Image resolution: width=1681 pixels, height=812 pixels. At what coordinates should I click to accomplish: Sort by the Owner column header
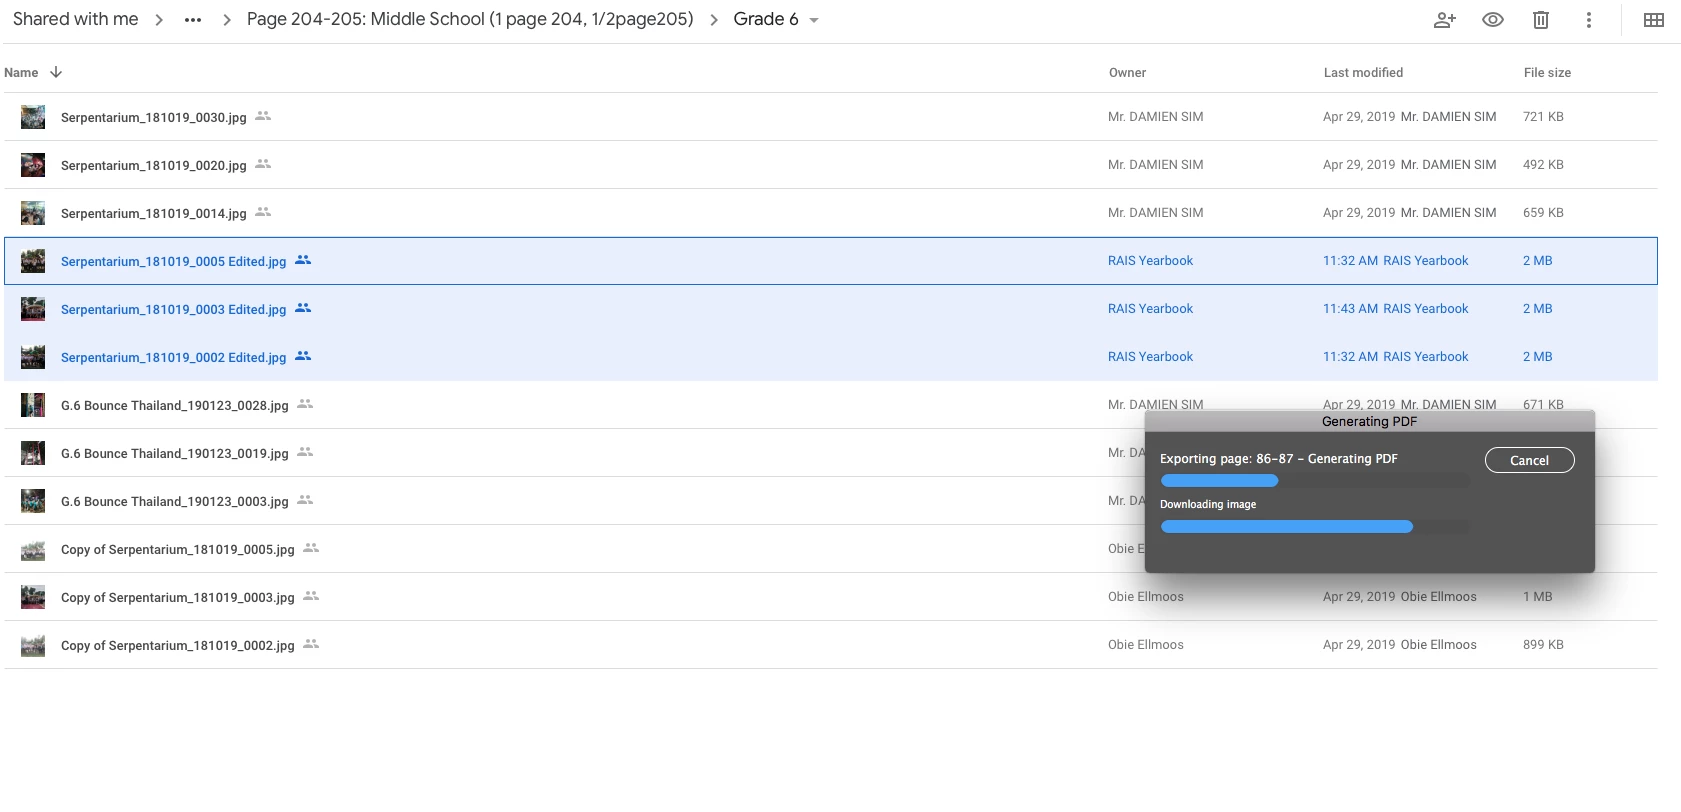[x=1127, y=73]
